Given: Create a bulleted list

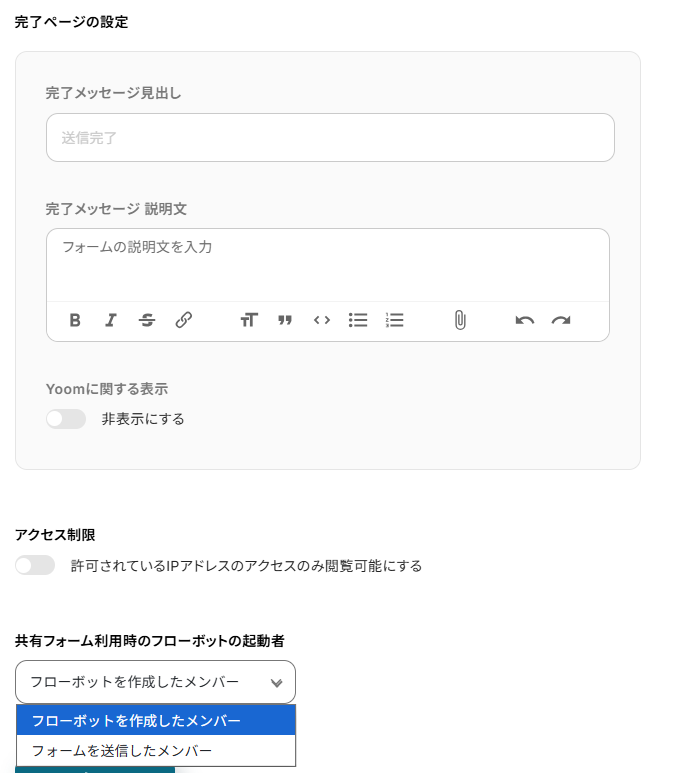Looking at the screenshot, I should [x=358, y=320].
